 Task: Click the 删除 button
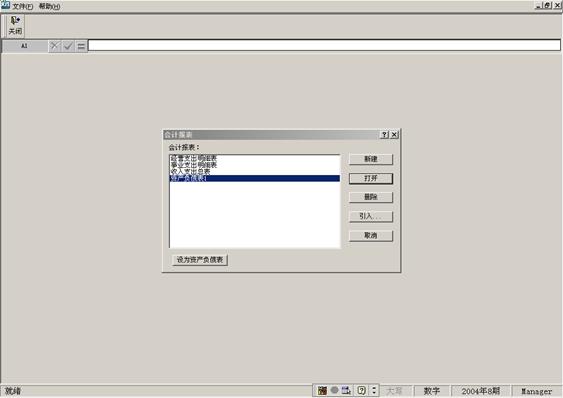click(371, 197)
